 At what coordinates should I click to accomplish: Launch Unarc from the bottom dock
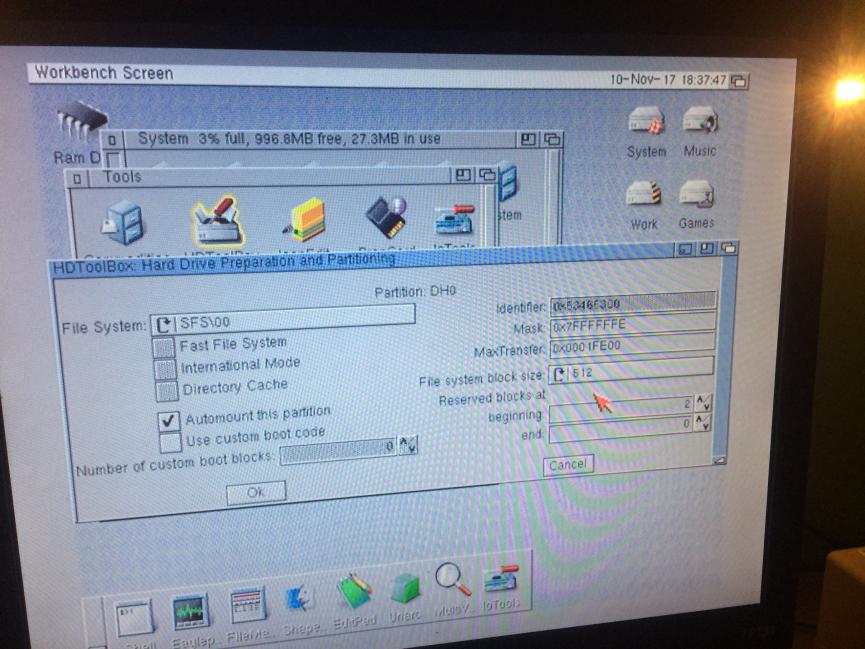[404, 590]
